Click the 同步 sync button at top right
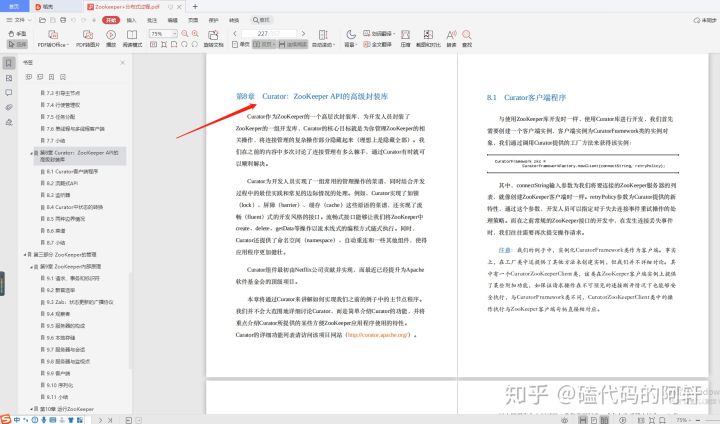 click(x=705, y=20)
